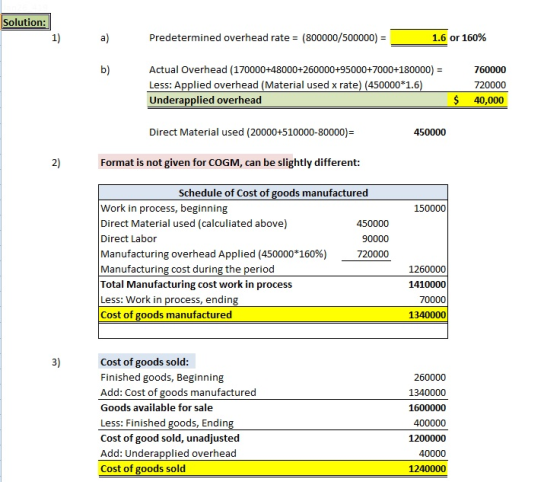Click the 720000 value in the schedule
560x482 pixels.
pos(372,254)
